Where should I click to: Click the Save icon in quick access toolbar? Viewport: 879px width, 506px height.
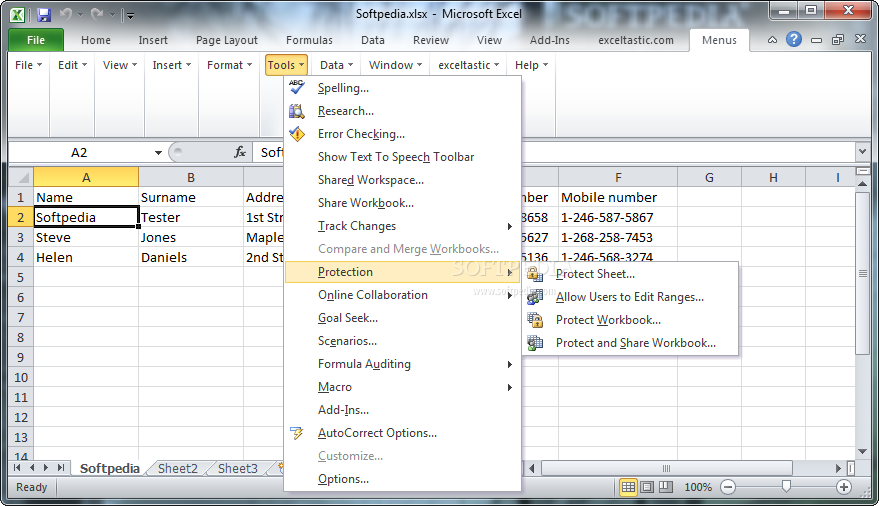(x=43, y=15)
